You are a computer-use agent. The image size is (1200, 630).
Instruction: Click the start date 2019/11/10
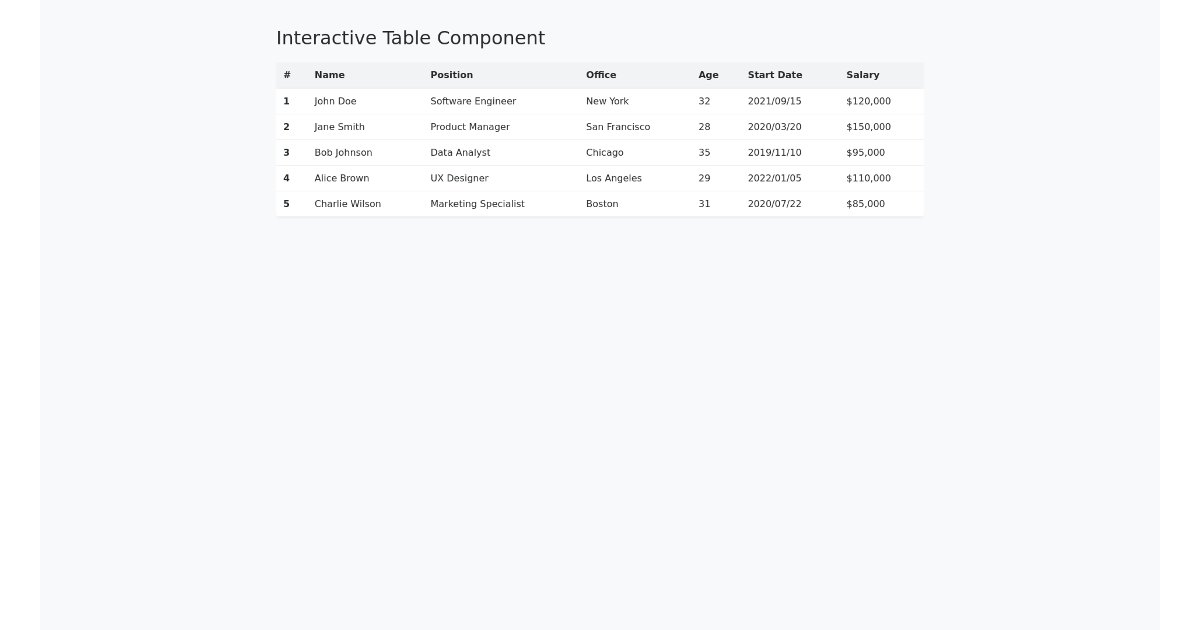coord(790,153)
